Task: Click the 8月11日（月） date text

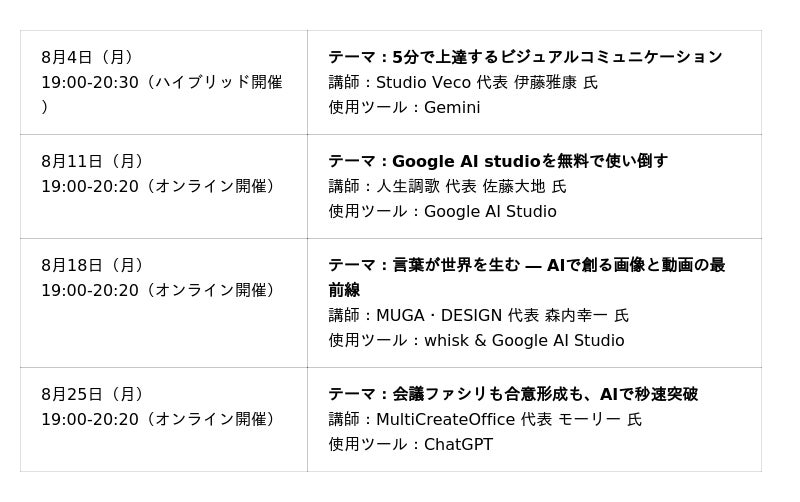Action: tap(92, 161)
